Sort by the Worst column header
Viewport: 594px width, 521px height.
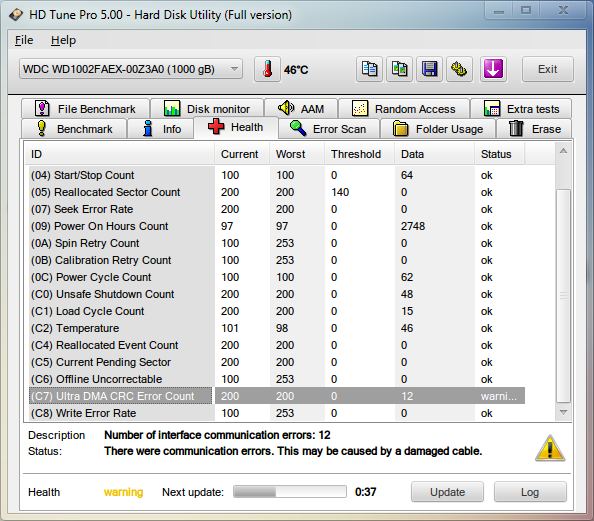tap(297, 154)
